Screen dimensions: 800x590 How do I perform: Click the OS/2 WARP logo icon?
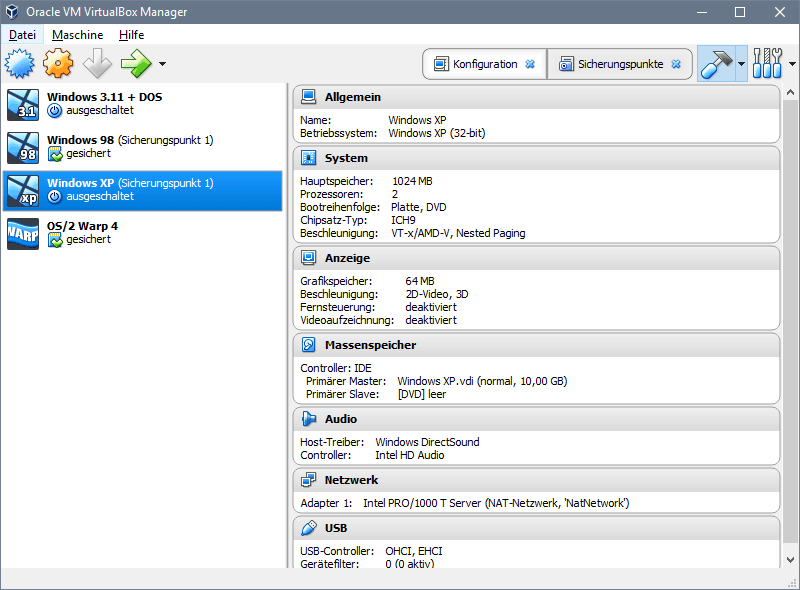[23, 233]
